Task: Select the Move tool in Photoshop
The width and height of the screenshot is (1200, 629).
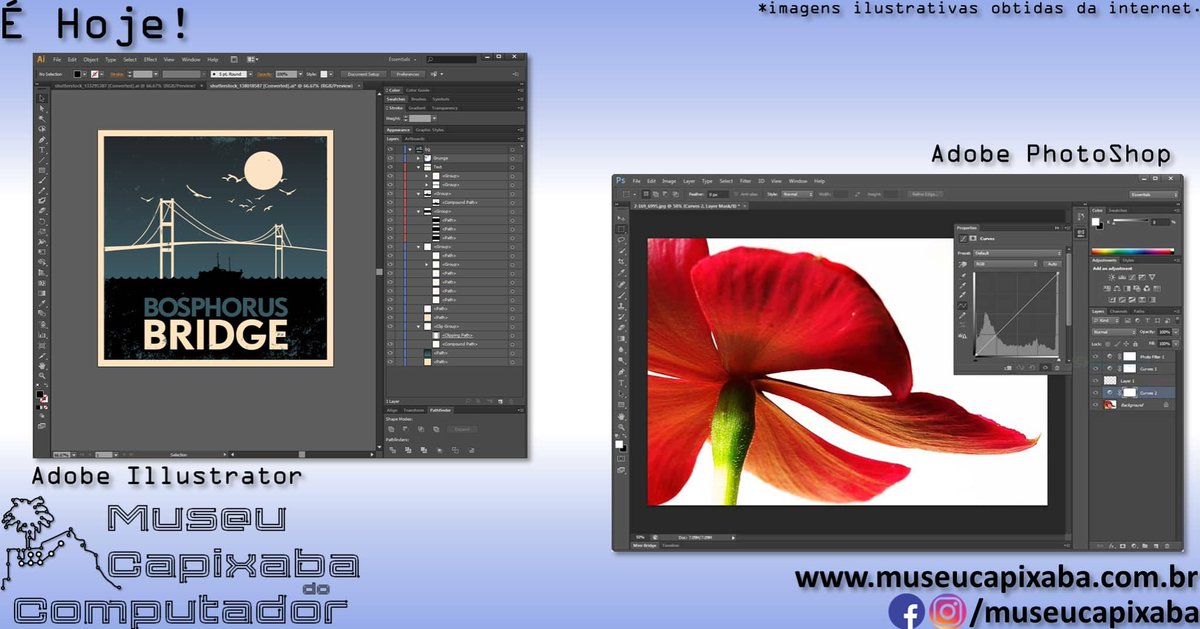Action: (x=621, y=218)
